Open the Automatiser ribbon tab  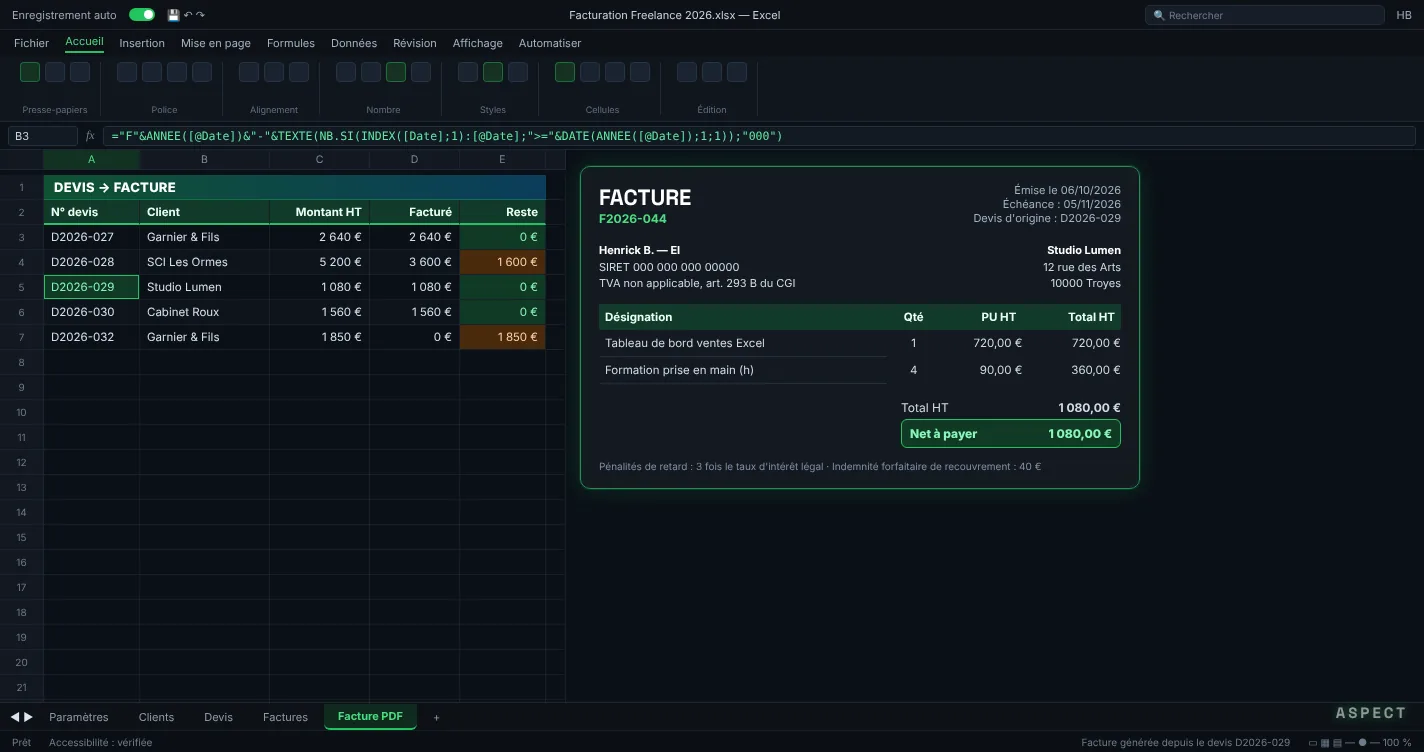[x=550, y=43]
